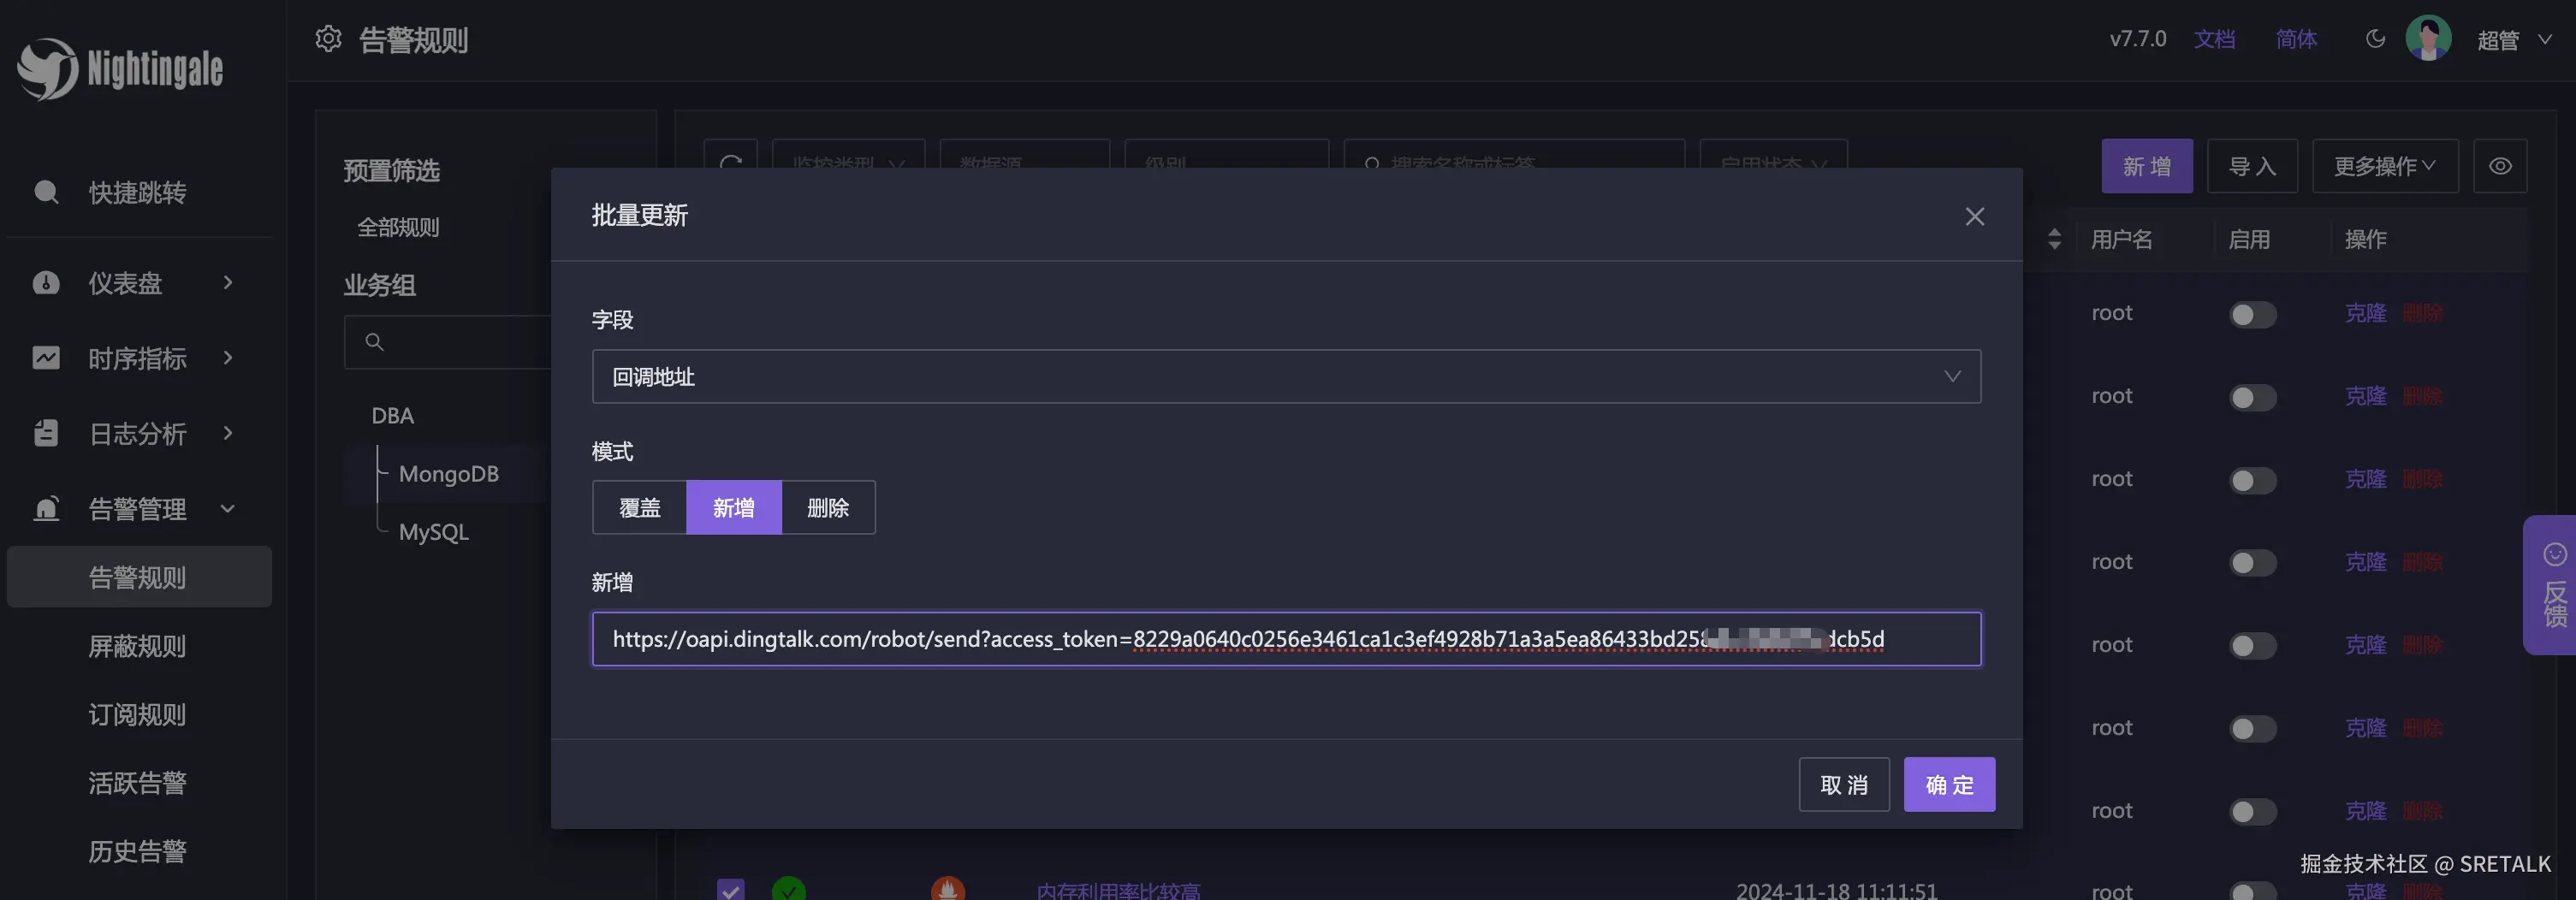Click the search icon in 业务组 box
Viewport: 2576px width, 900px height.
point(374,342)
